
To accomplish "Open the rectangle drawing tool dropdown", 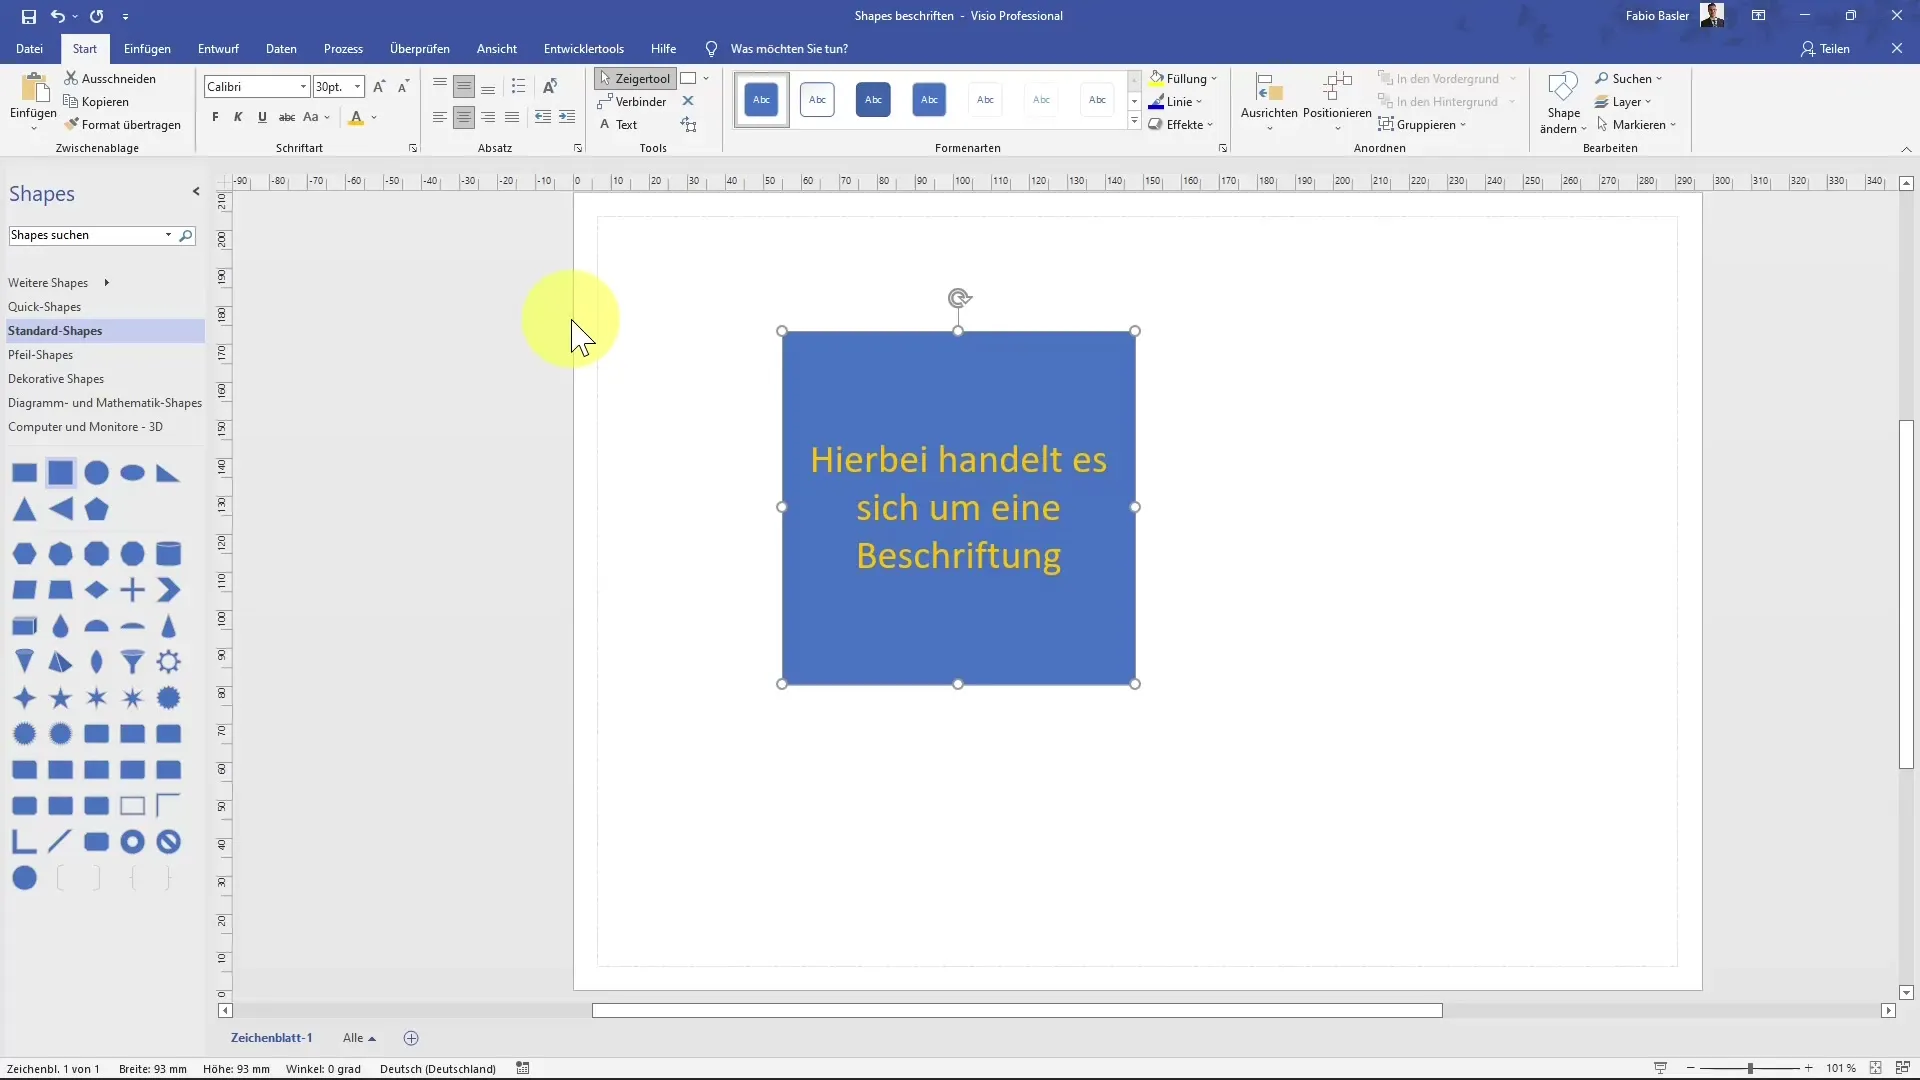I will click(x=706, y=78).
